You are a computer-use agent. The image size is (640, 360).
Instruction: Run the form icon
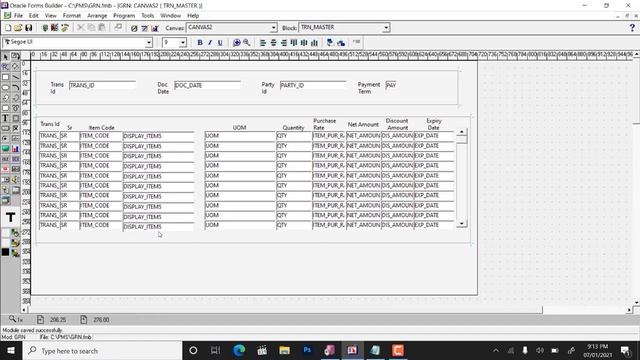[x=45, y=28]
